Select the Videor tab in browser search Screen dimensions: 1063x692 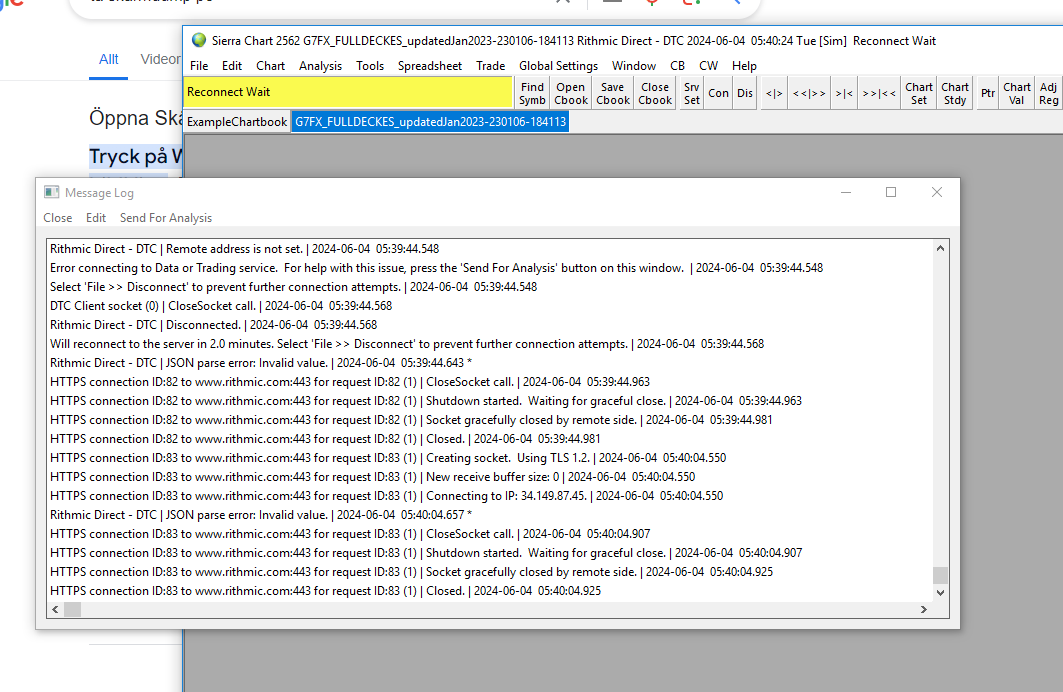(x=160, y=60)
